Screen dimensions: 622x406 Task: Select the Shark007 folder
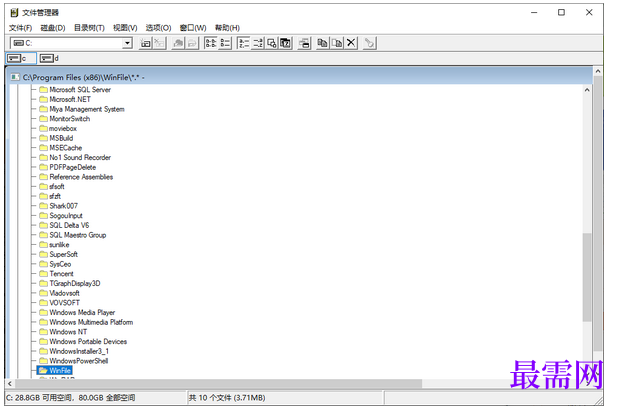click(x=63, y=206)
